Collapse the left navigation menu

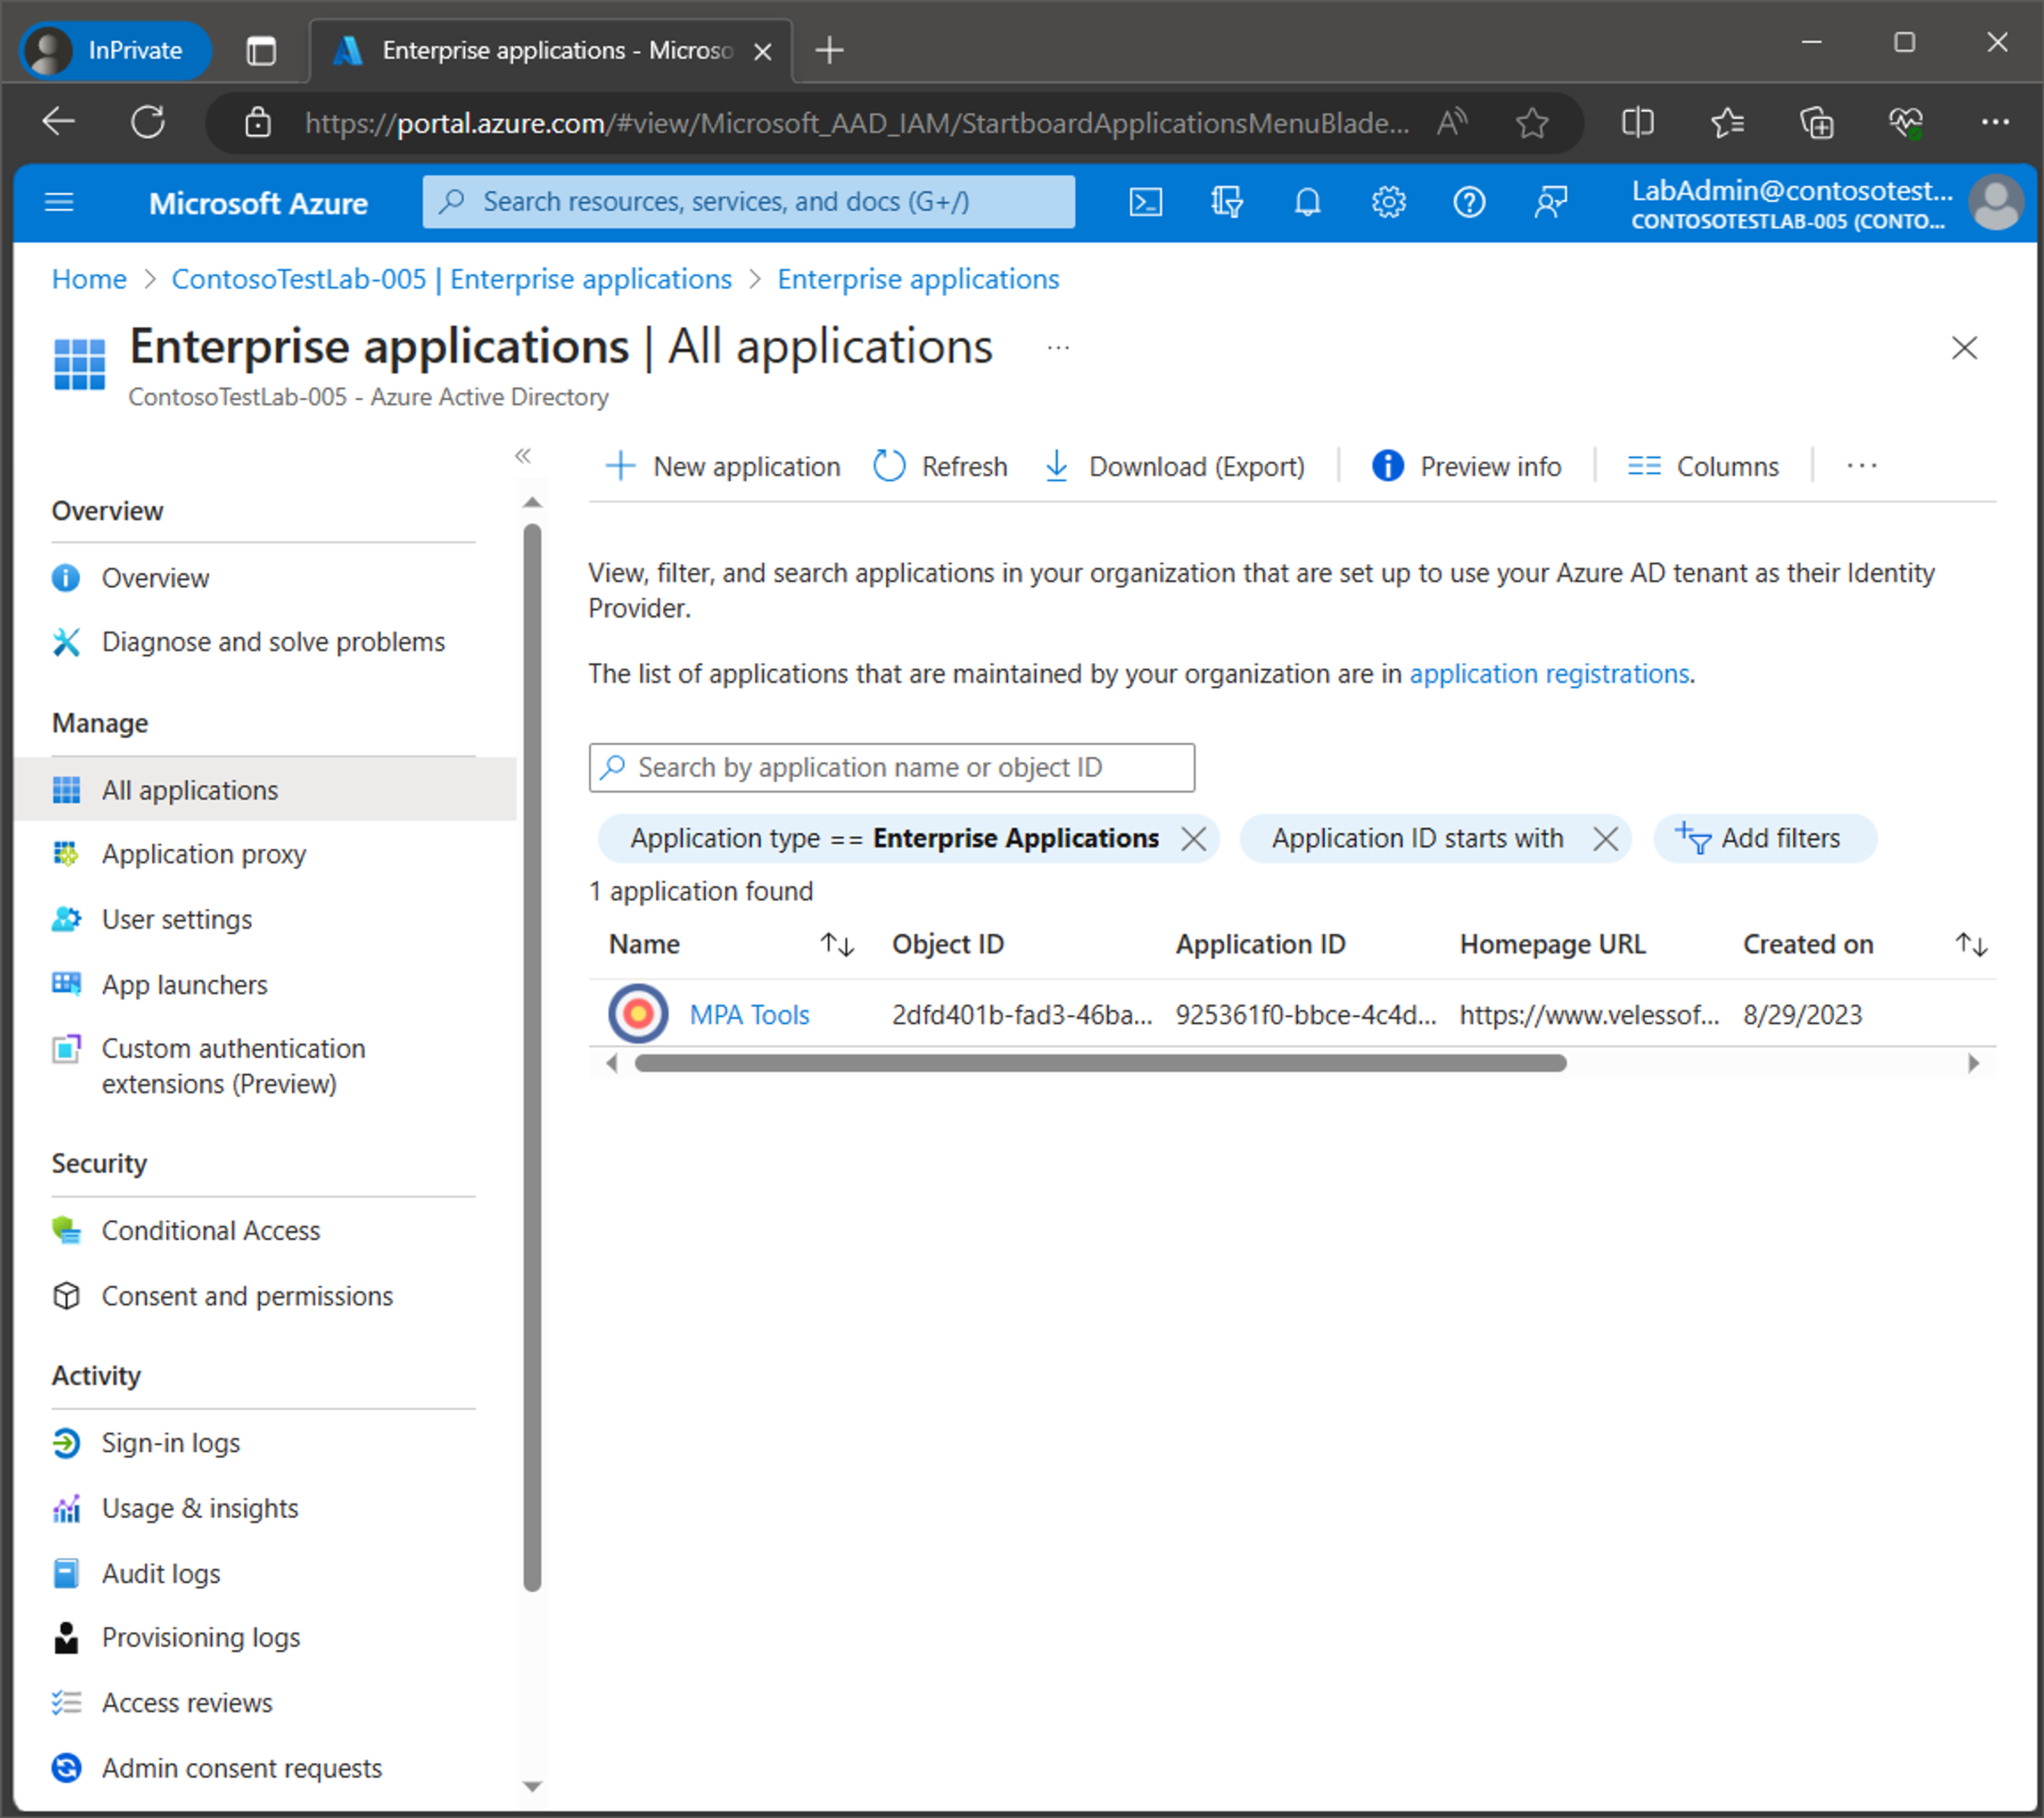[522, 456]
